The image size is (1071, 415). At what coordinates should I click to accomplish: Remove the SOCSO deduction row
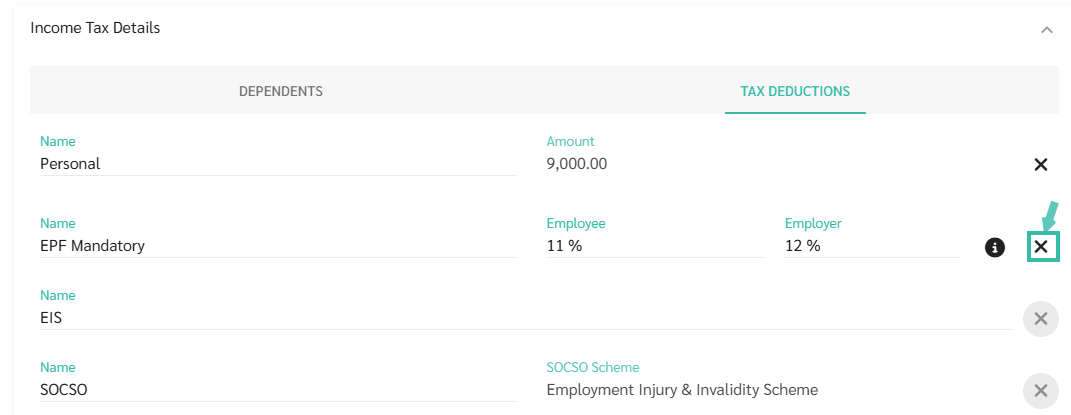tap(1040, 390)
